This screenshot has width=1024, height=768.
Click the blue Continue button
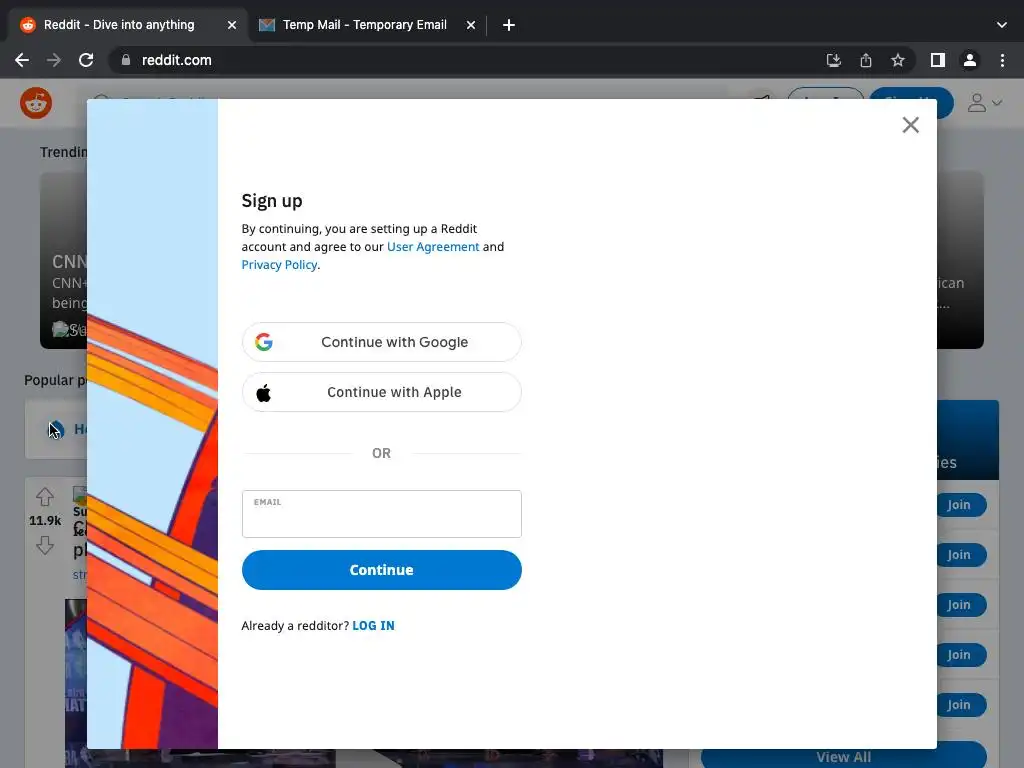pos(381,569)
